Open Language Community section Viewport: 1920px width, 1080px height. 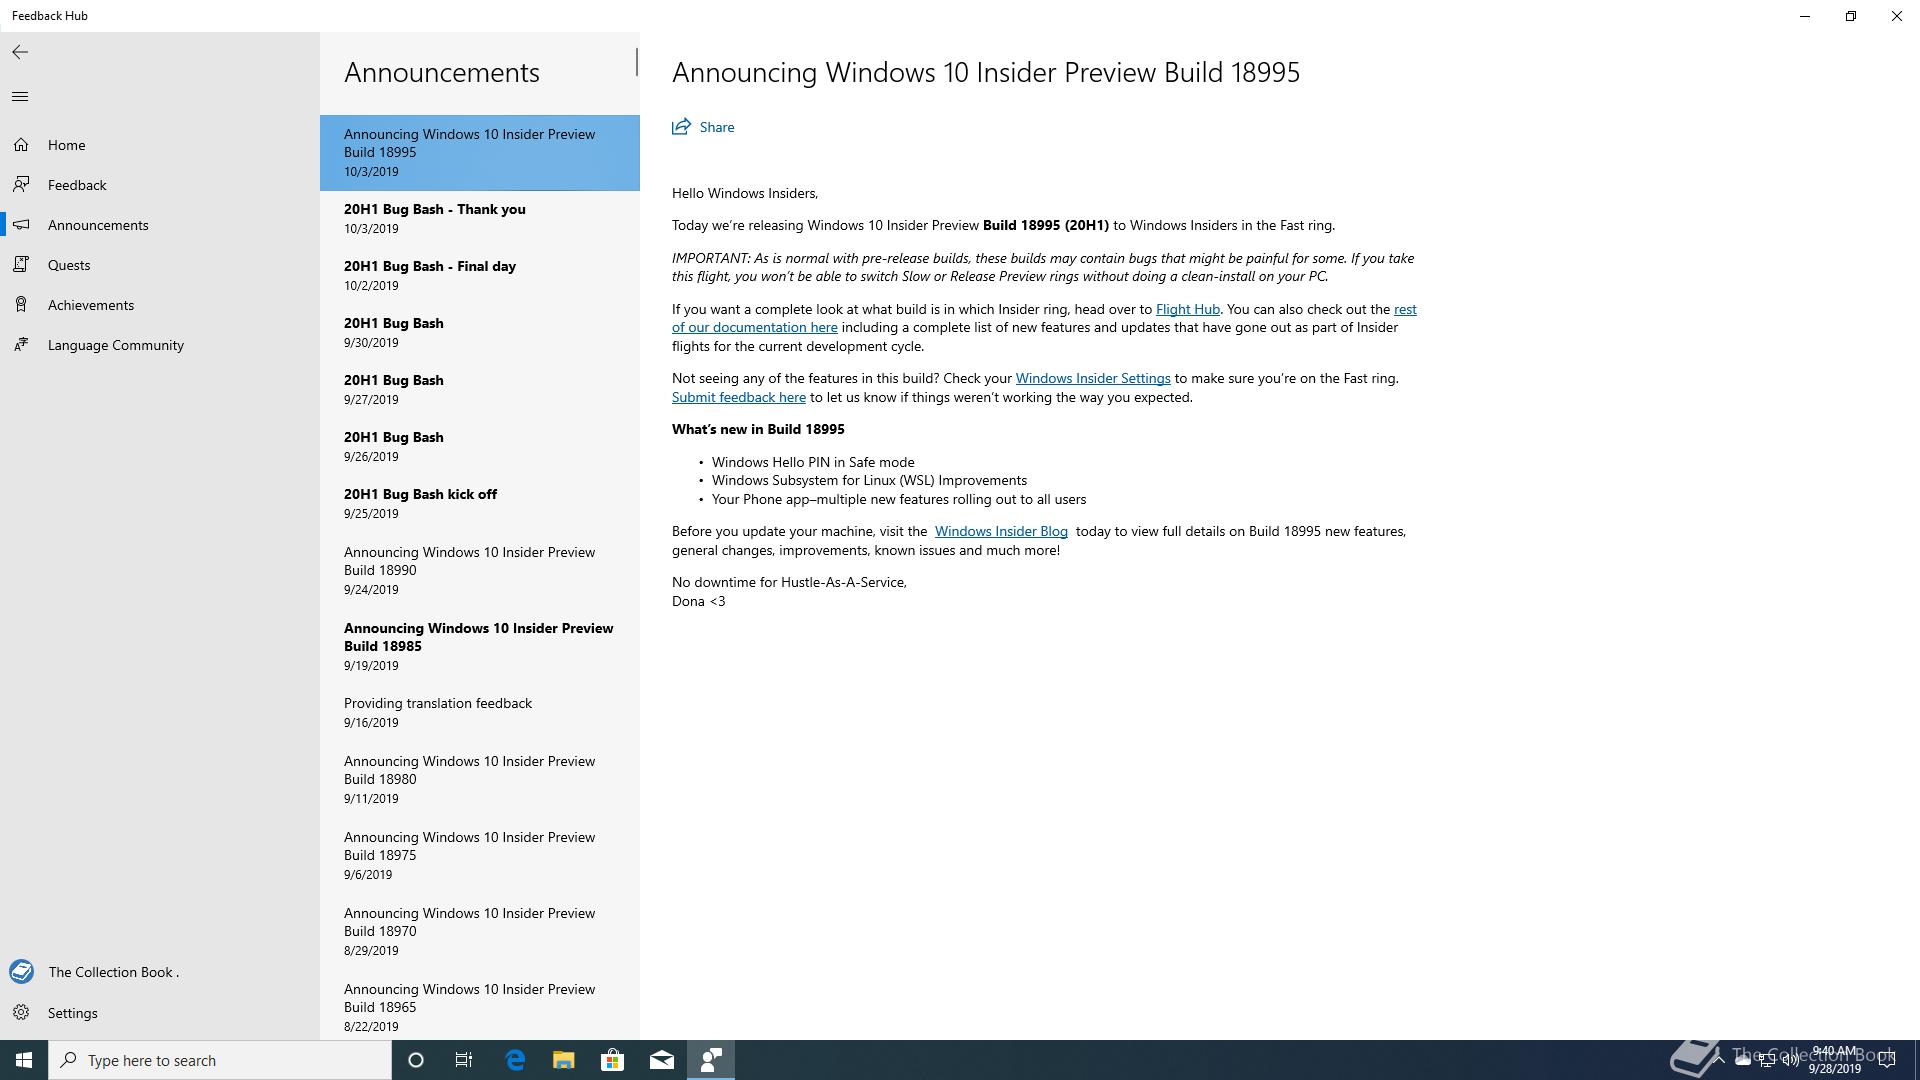click(x=160, y=345)
